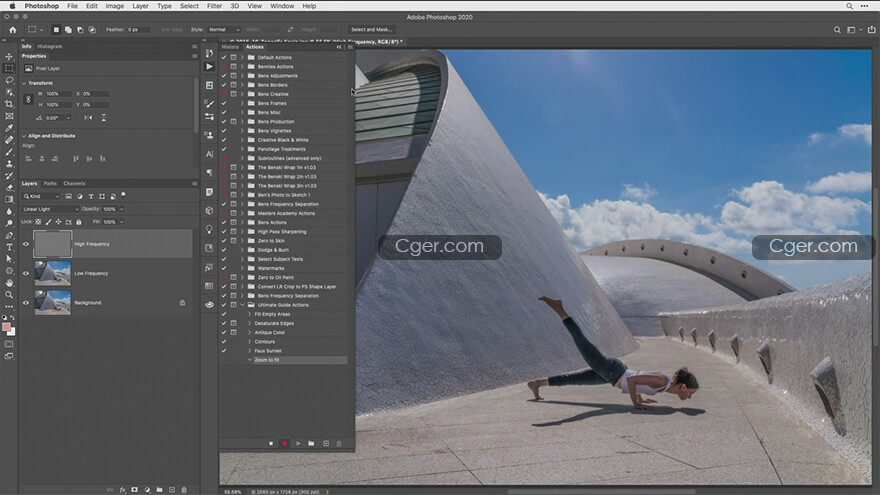This screenshot has height=495, width=880.
Task: Click the Home icon in options bar
Action: point(12,30)
